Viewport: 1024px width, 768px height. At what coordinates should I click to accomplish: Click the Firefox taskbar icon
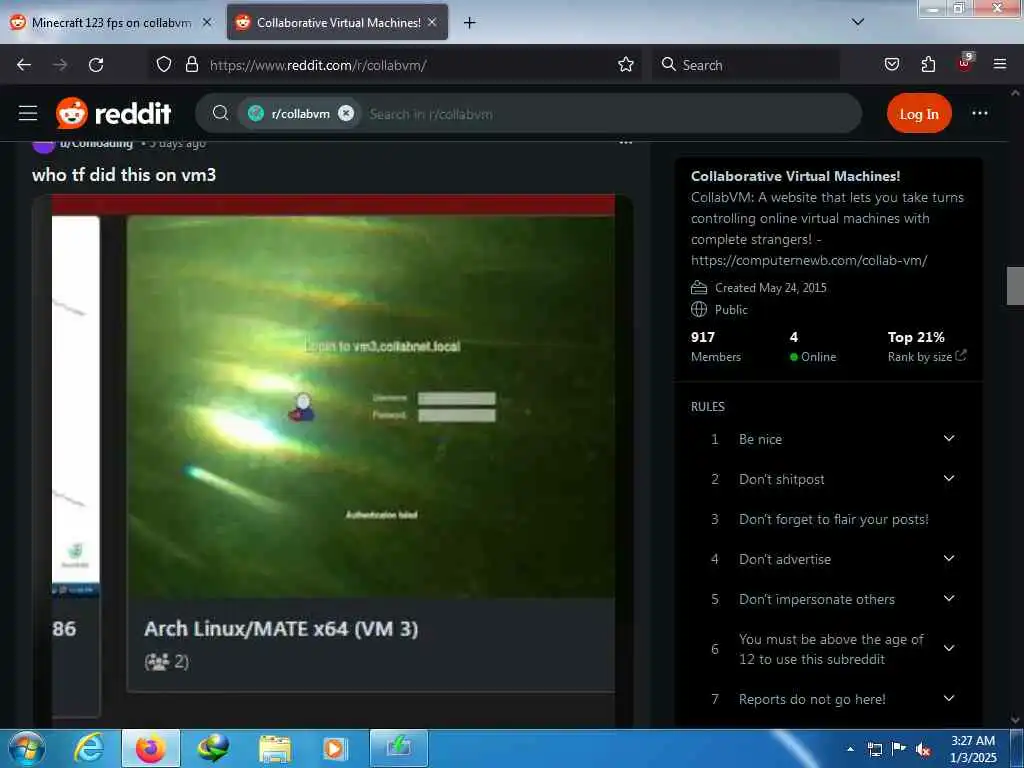pyautogui.click(x=150, y=748)
